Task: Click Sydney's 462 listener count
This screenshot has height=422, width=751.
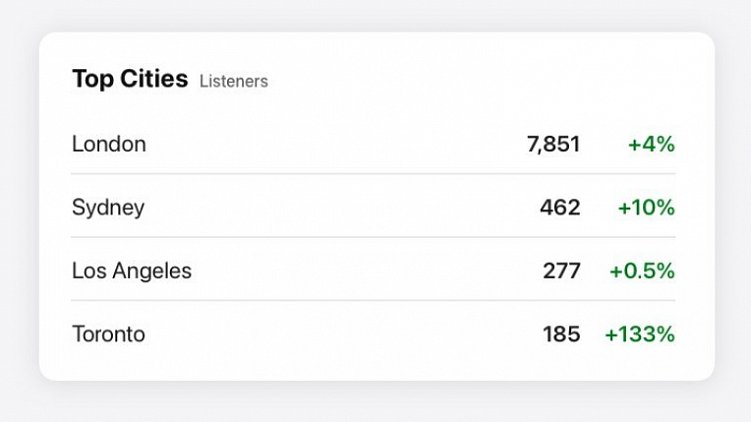Action: click(x=560, y=208)
